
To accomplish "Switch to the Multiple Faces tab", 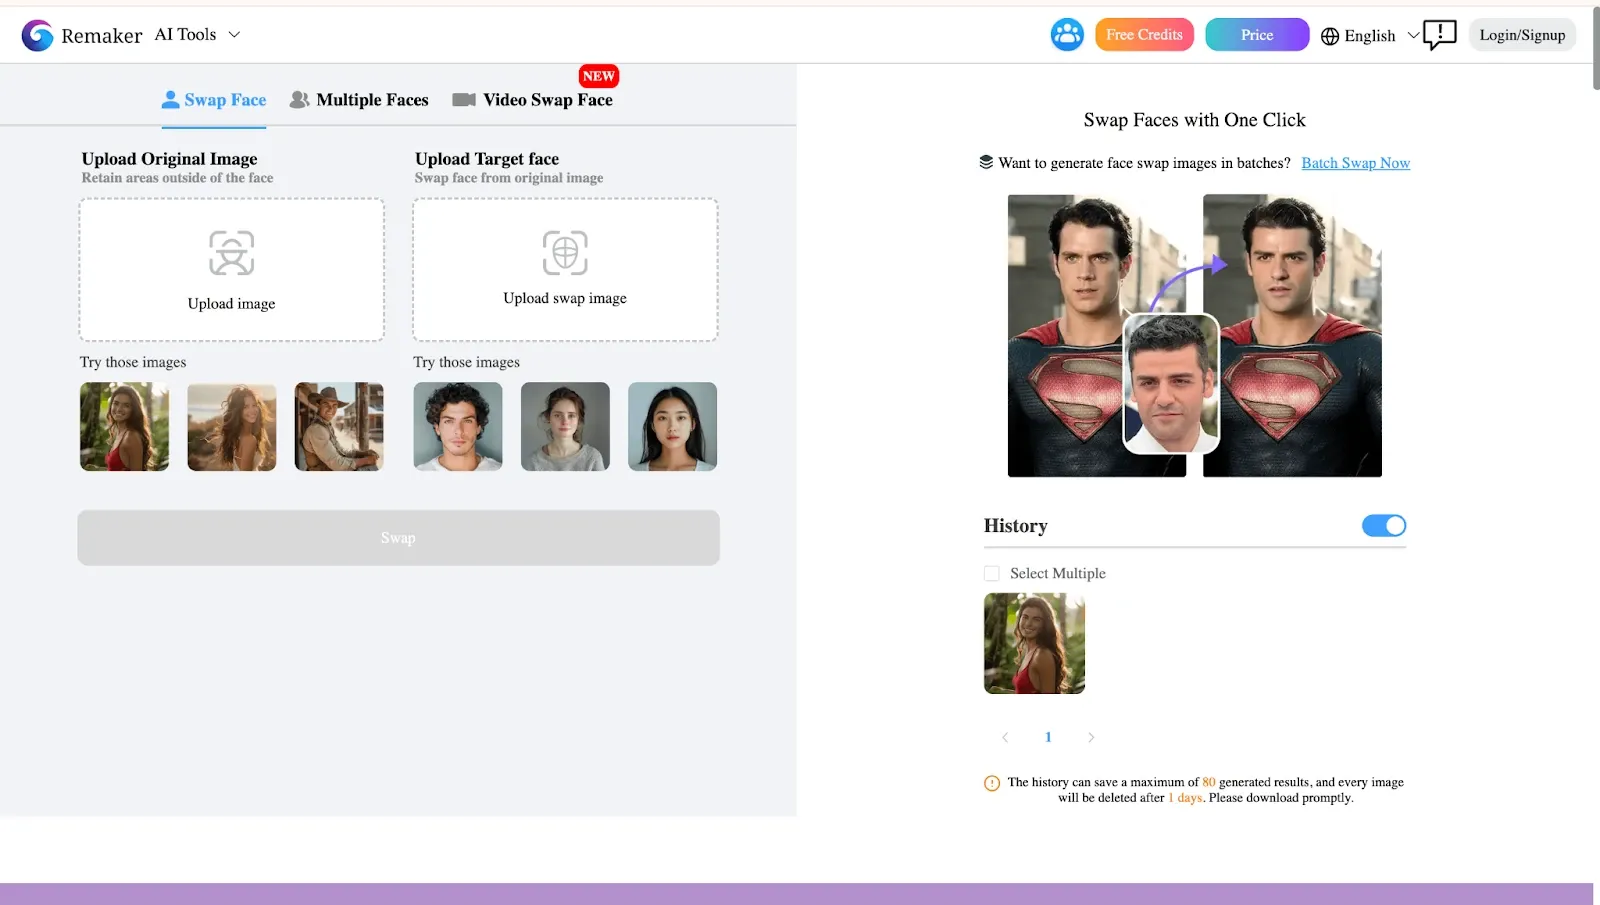I will [359, 100].
